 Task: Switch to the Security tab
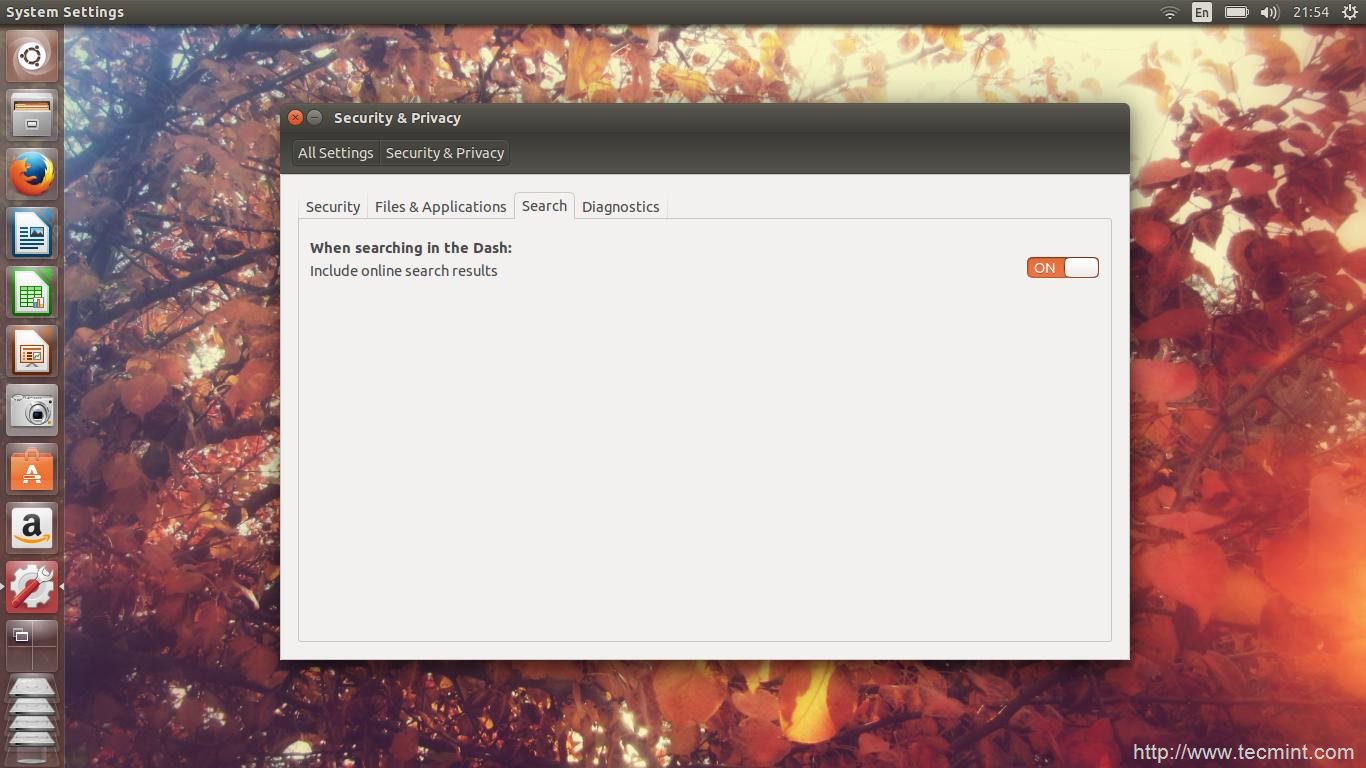(333, 207)
